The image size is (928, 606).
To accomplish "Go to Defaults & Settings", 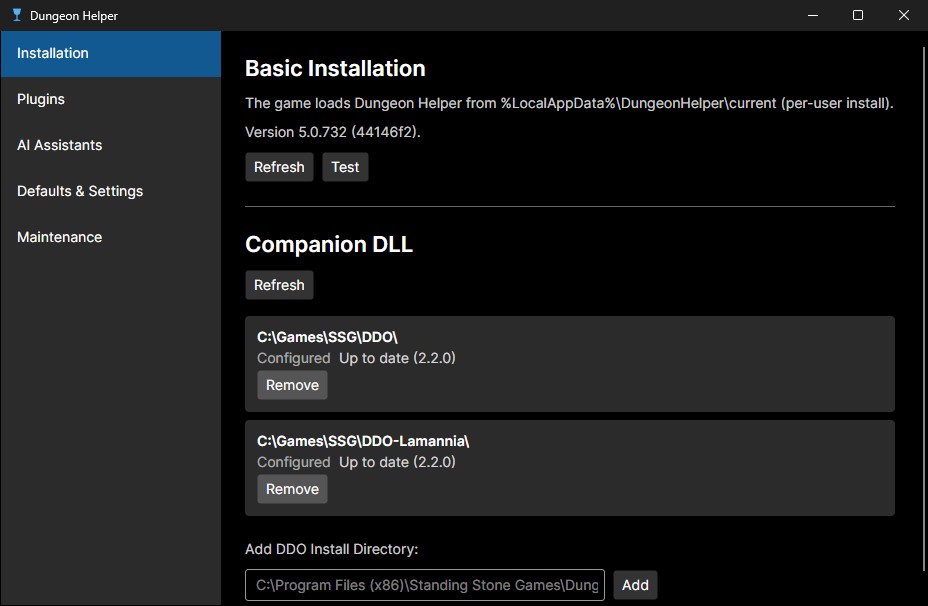I will click(111, 191).
